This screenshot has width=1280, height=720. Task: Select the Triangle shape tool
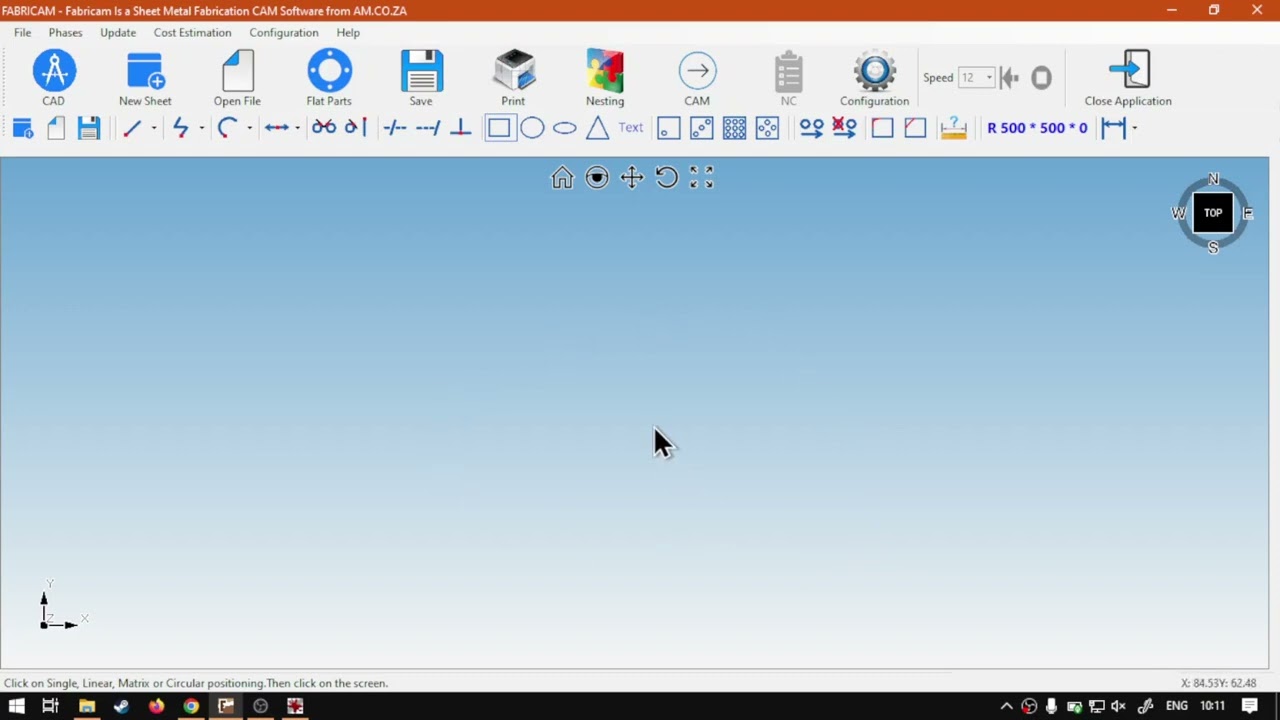pyautogui.click(x=598, y=128)
